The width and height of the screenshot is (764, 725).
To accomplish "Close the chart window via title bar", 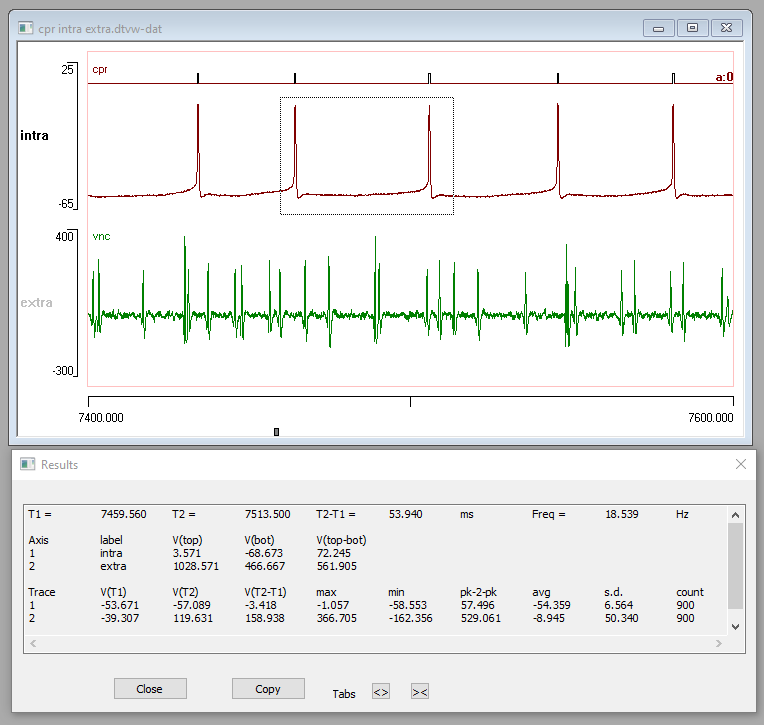I will point(727,28).
